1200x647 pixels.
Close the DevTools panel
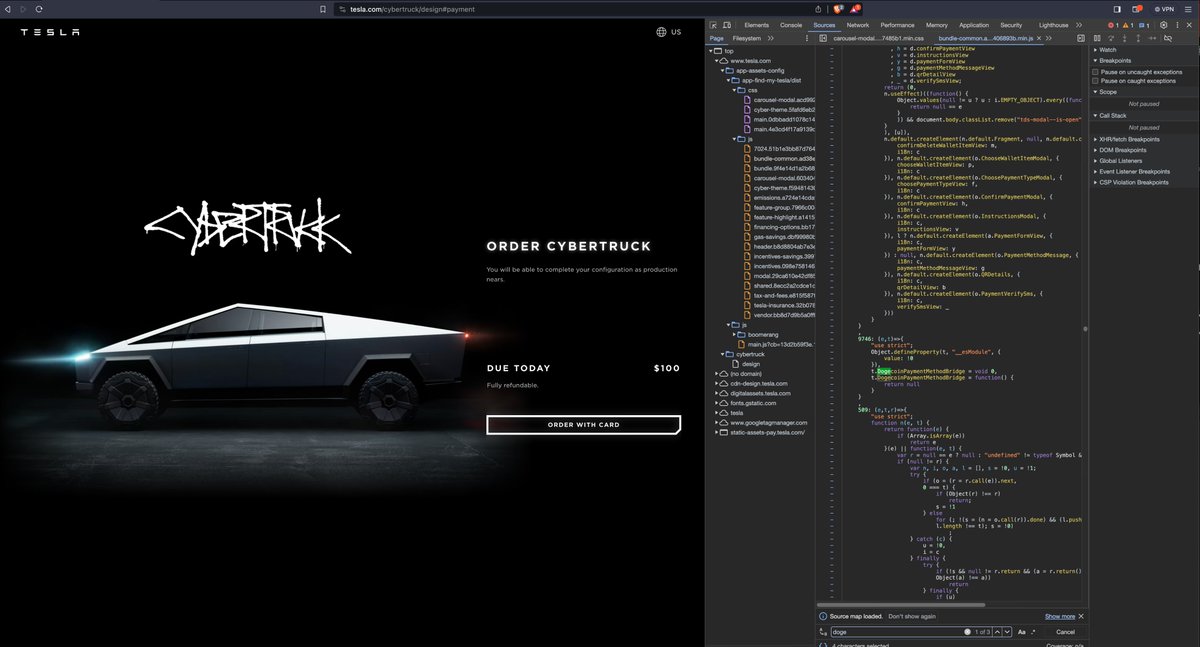[1190, 24]
